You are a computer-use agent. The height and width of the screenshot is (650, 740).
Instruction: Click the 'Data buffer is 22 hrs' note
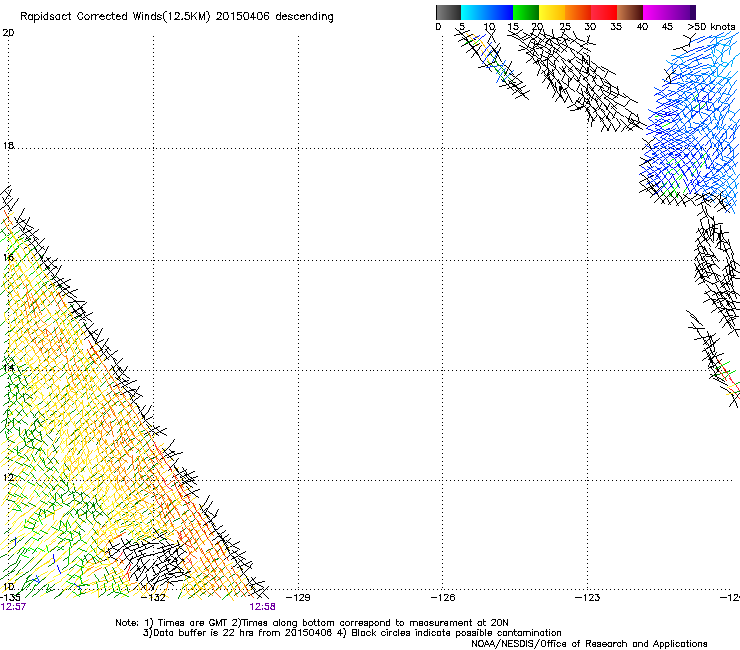tap(352, 633)
